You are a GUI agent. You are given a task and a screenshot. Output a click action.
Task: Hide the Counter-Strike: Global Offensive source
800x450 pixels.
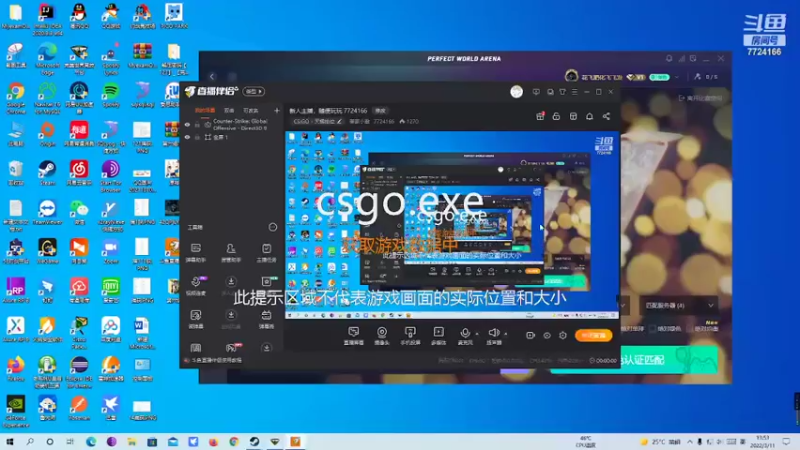(187, 125)
